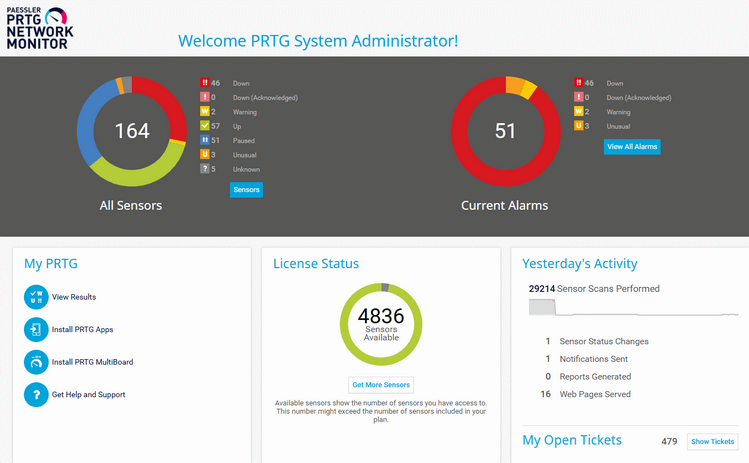Click gray Unknown status icon in sensors legend
This screenshot has width=749, height=463.
[204, 169]
